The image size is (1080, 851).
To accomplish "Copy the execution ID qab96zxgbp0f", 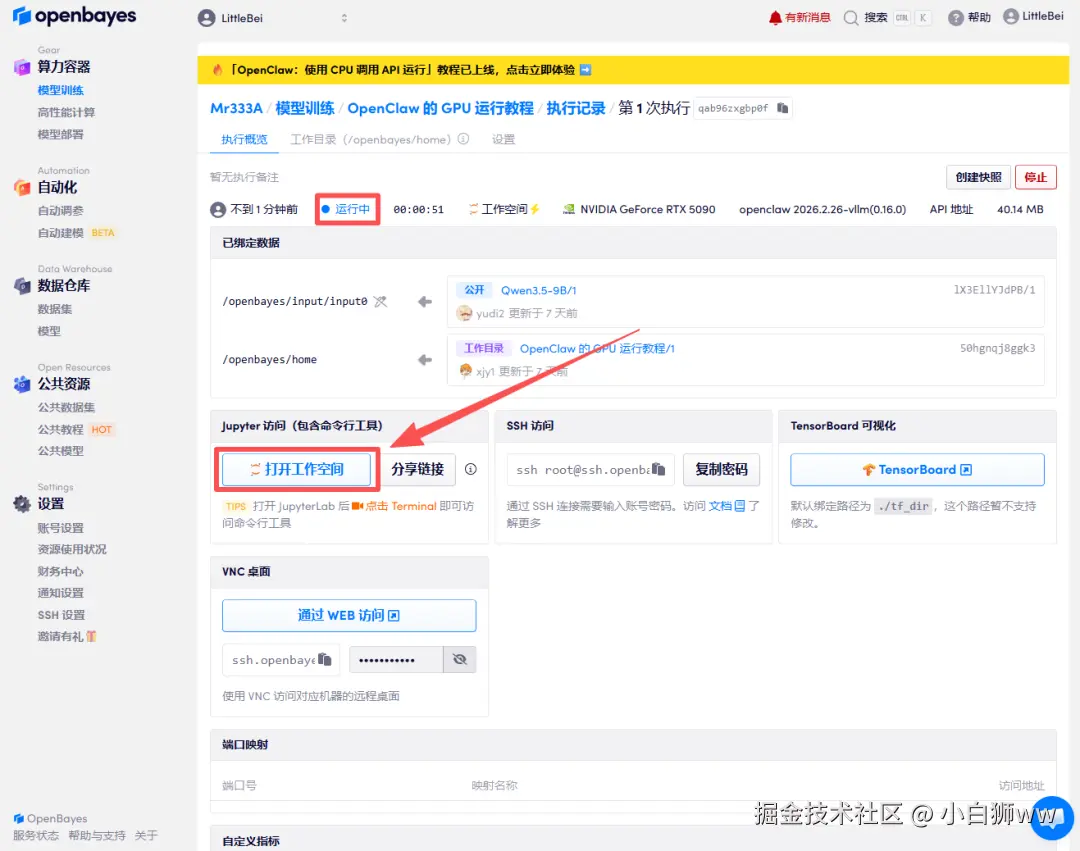I will click(782, 108).
